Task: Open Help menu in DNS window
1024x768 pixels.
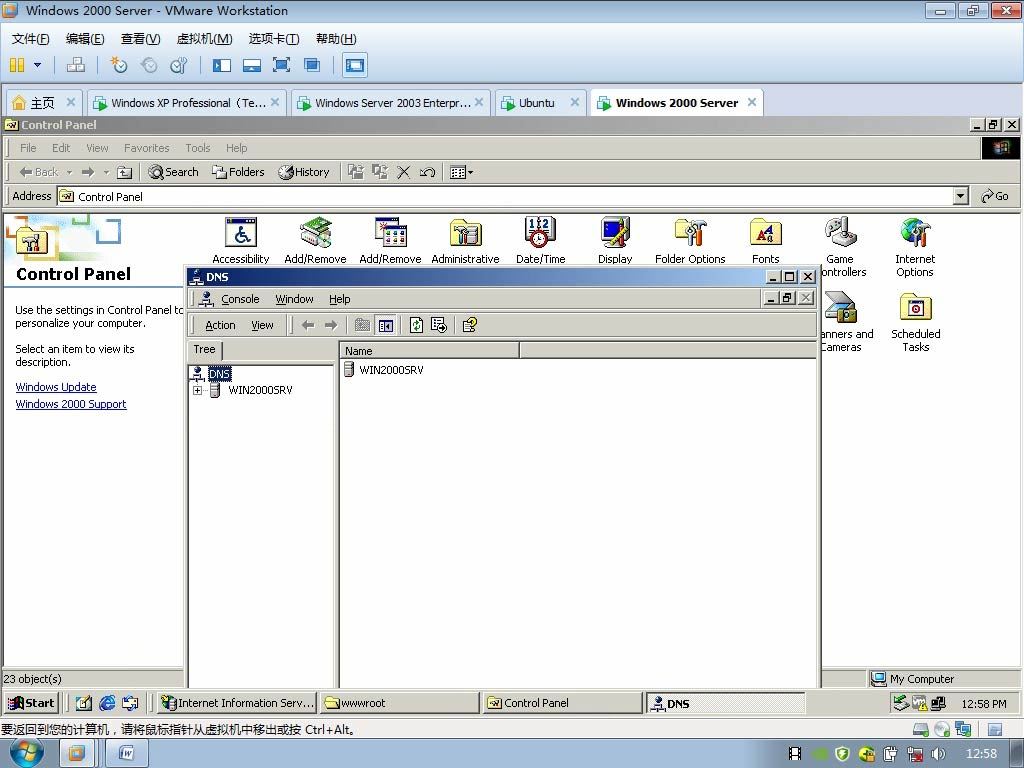Action: coord(340,298)
